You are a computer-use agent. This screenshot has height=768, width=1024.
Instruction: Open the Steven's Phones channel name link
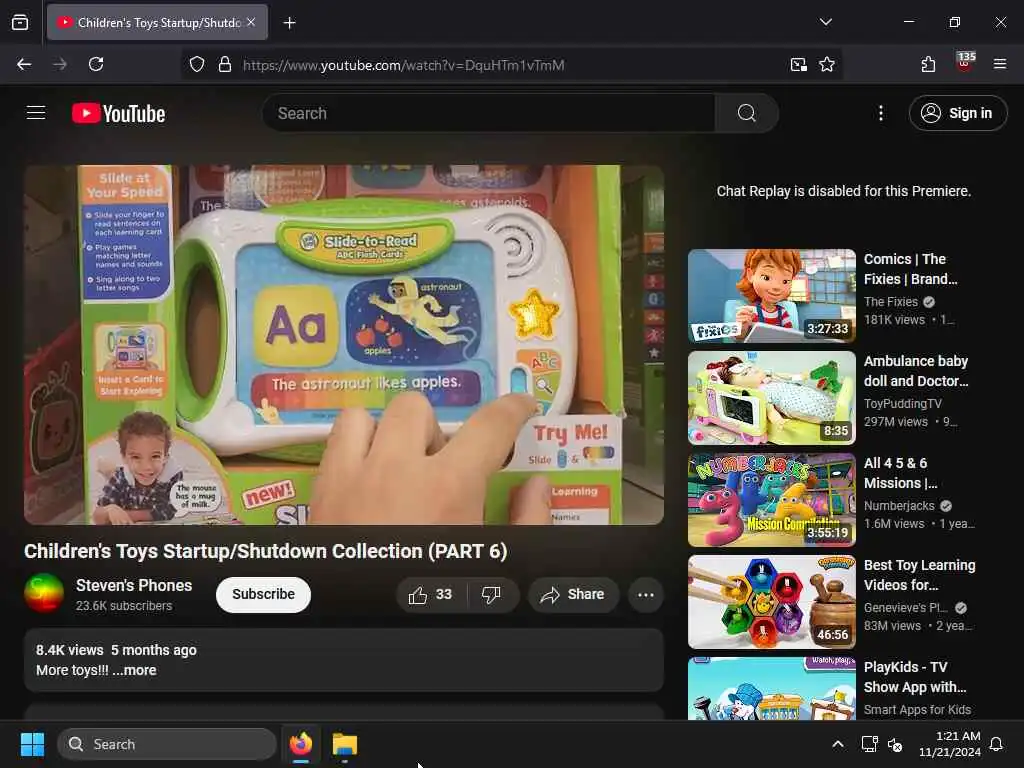(x=134, y=585)
